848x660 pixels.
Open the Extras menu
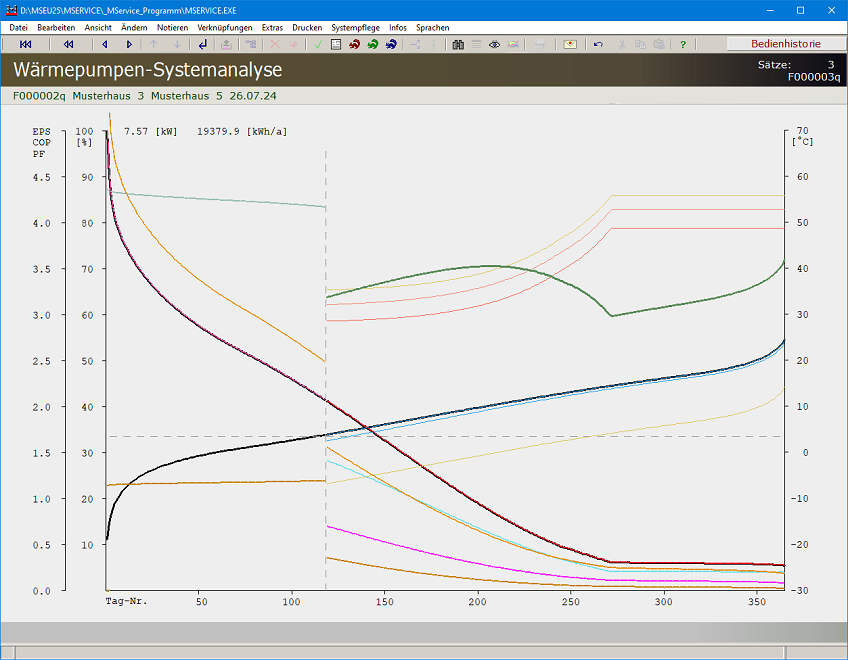[x=272, y=28]
